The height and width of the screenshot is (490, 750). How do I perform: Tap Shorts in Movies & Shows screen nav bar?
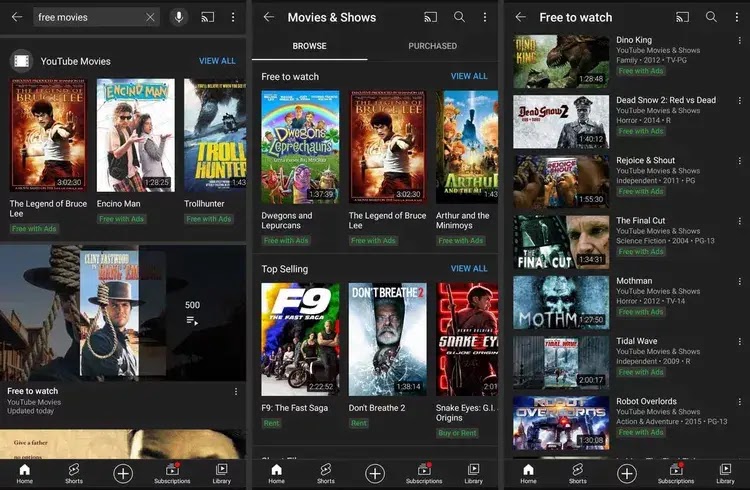326,473
